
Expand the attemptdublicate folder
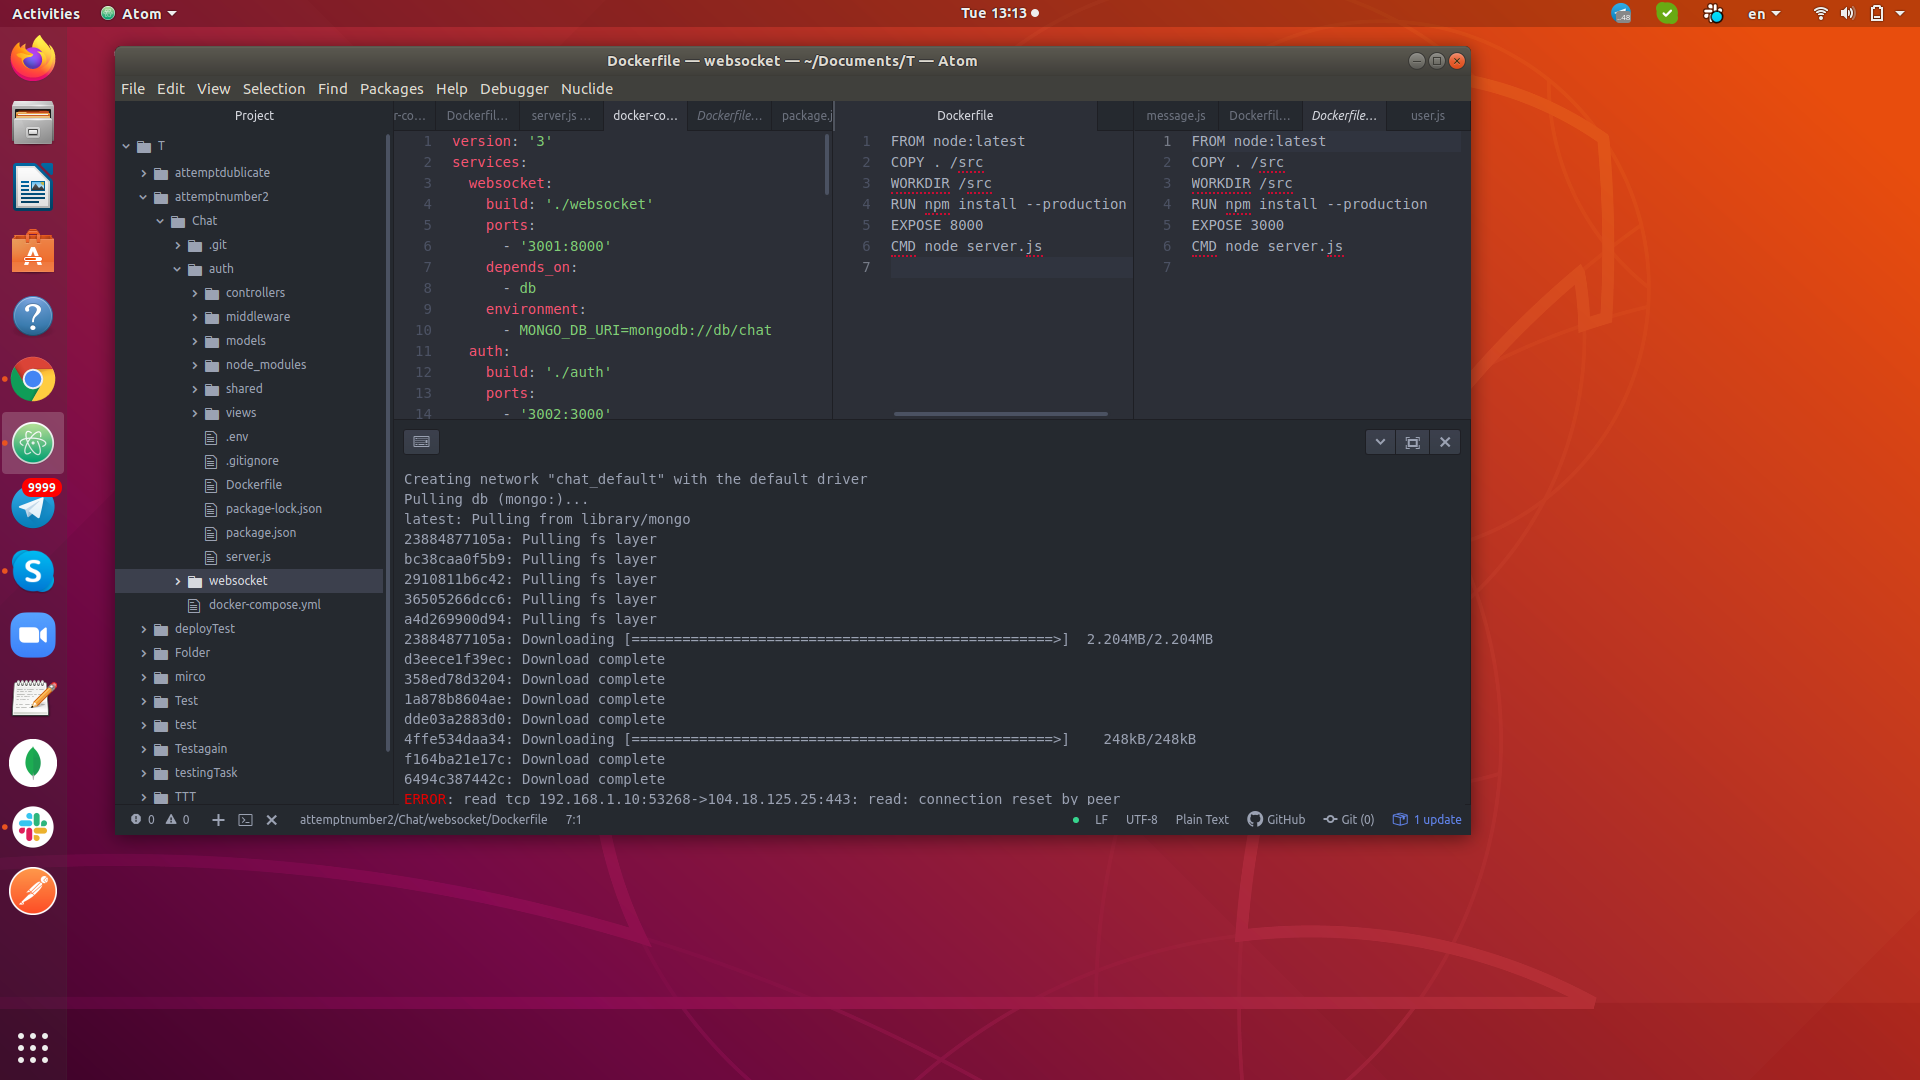click(x=143, y=173)
